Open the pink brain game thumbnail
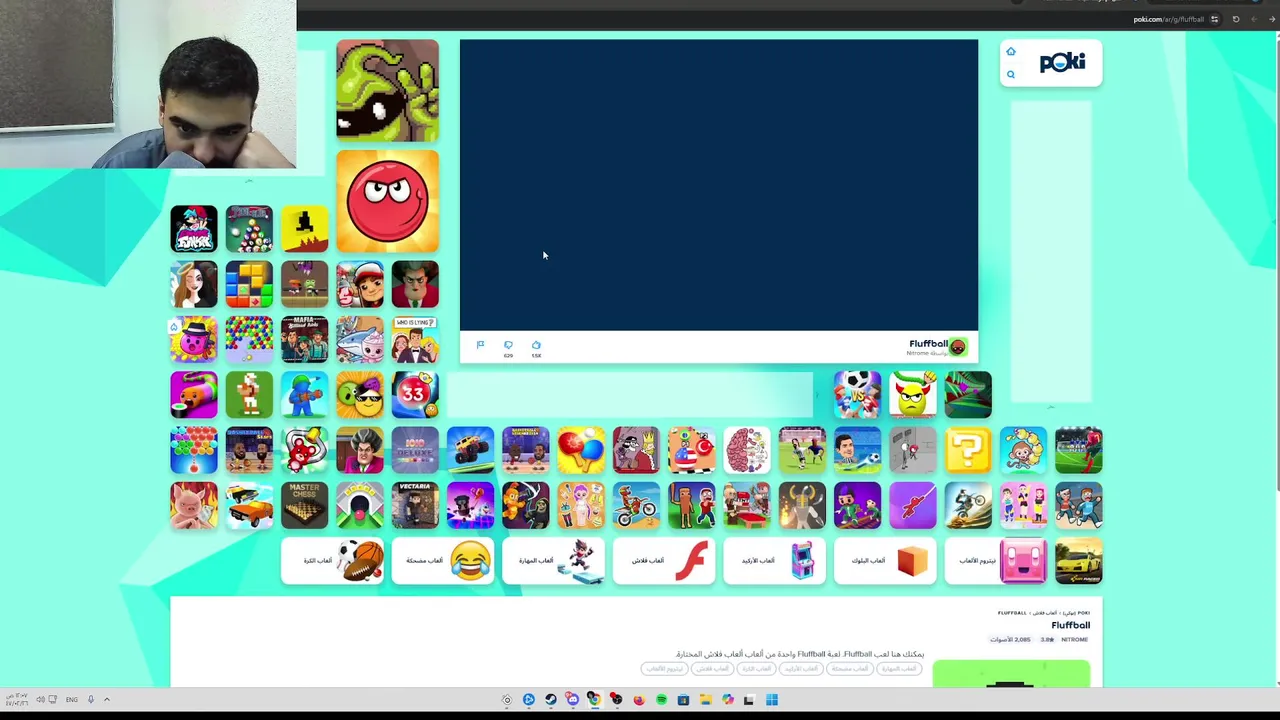Screen dimensions: 1280x720 click(747, 450)
